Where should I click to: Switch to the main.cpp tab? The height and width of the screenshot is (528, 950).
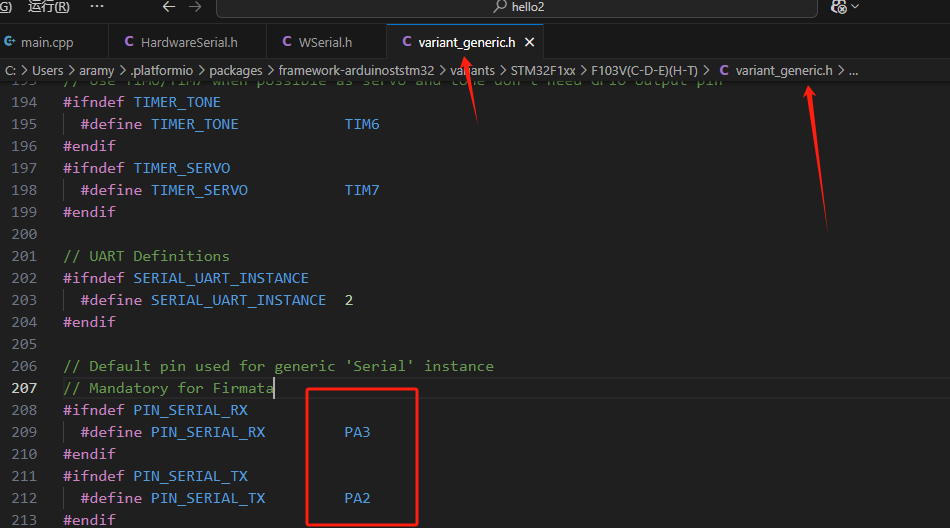pyautogui.click(x=47, y=42)
